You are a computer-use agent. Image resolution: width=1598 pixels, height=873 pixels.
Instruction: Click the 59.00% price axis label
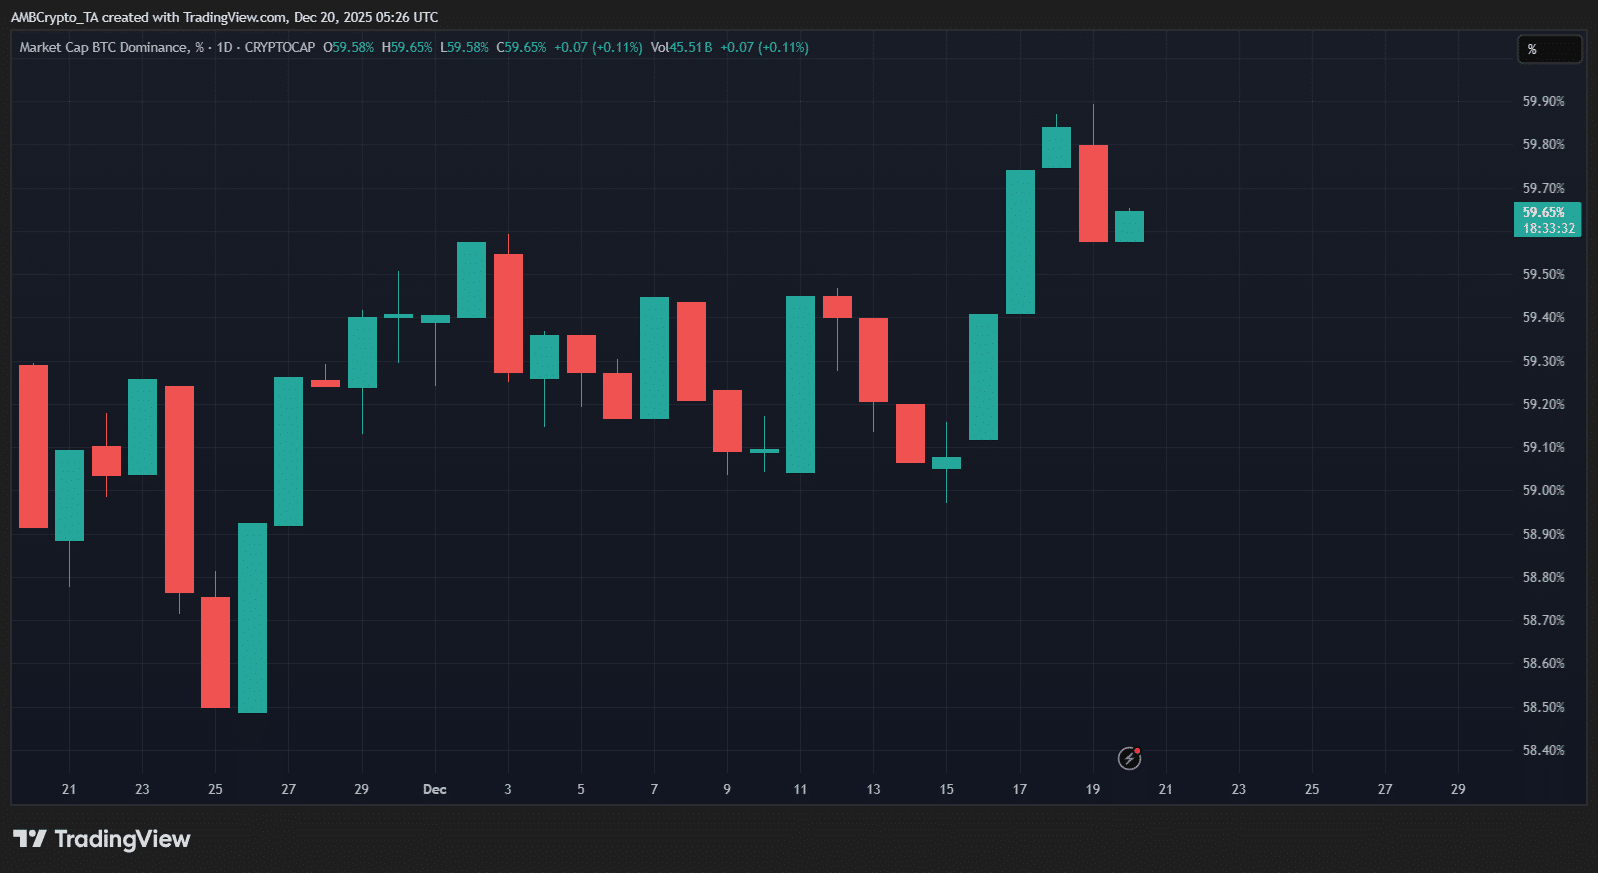point(1543,490)
